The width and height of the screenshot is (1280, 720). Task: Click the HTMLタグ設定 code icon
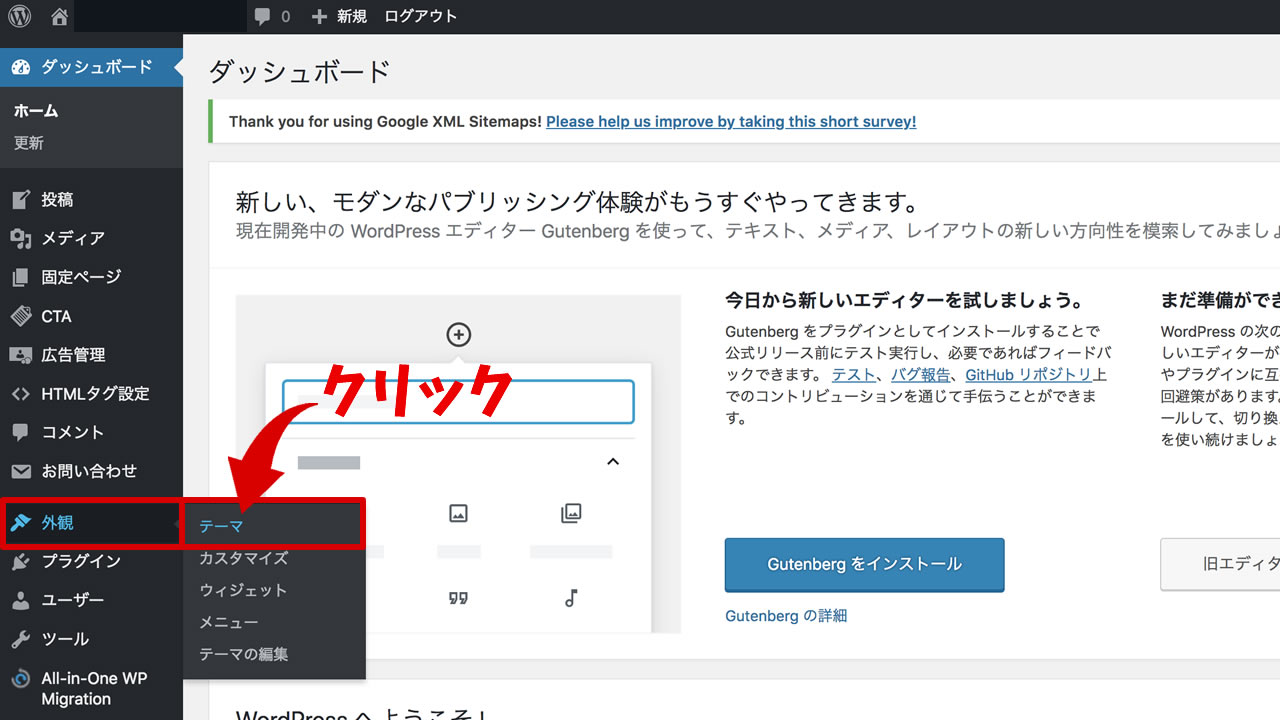tap(21, 394)
